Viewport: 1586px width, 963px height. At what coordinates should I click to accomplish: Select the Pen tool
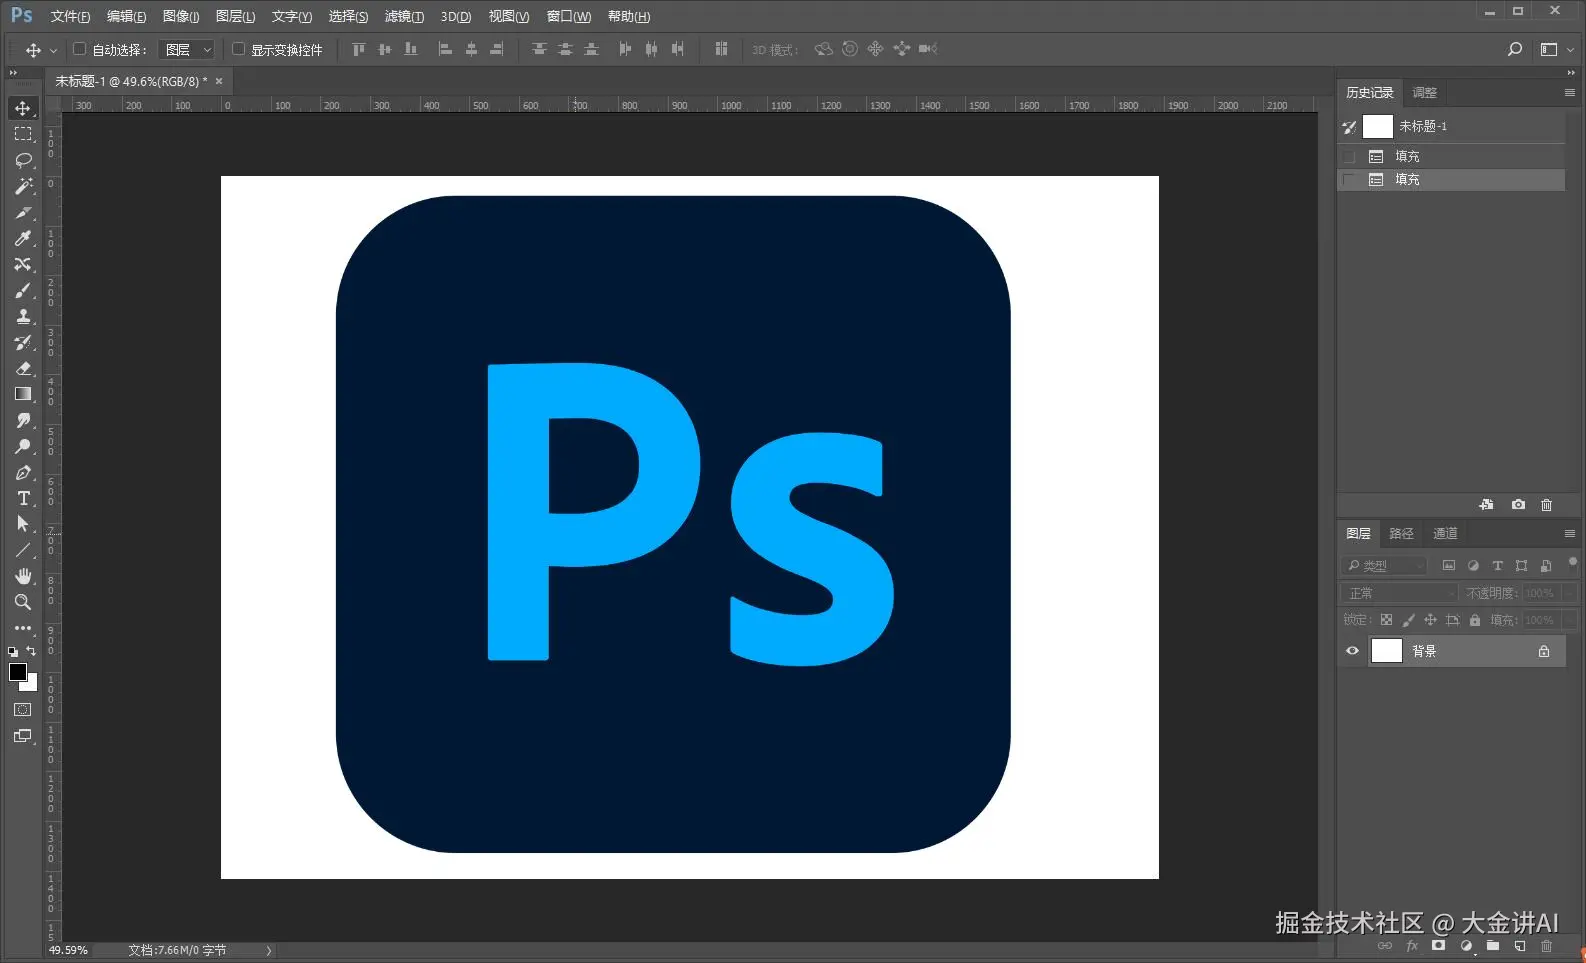[23, 472]
